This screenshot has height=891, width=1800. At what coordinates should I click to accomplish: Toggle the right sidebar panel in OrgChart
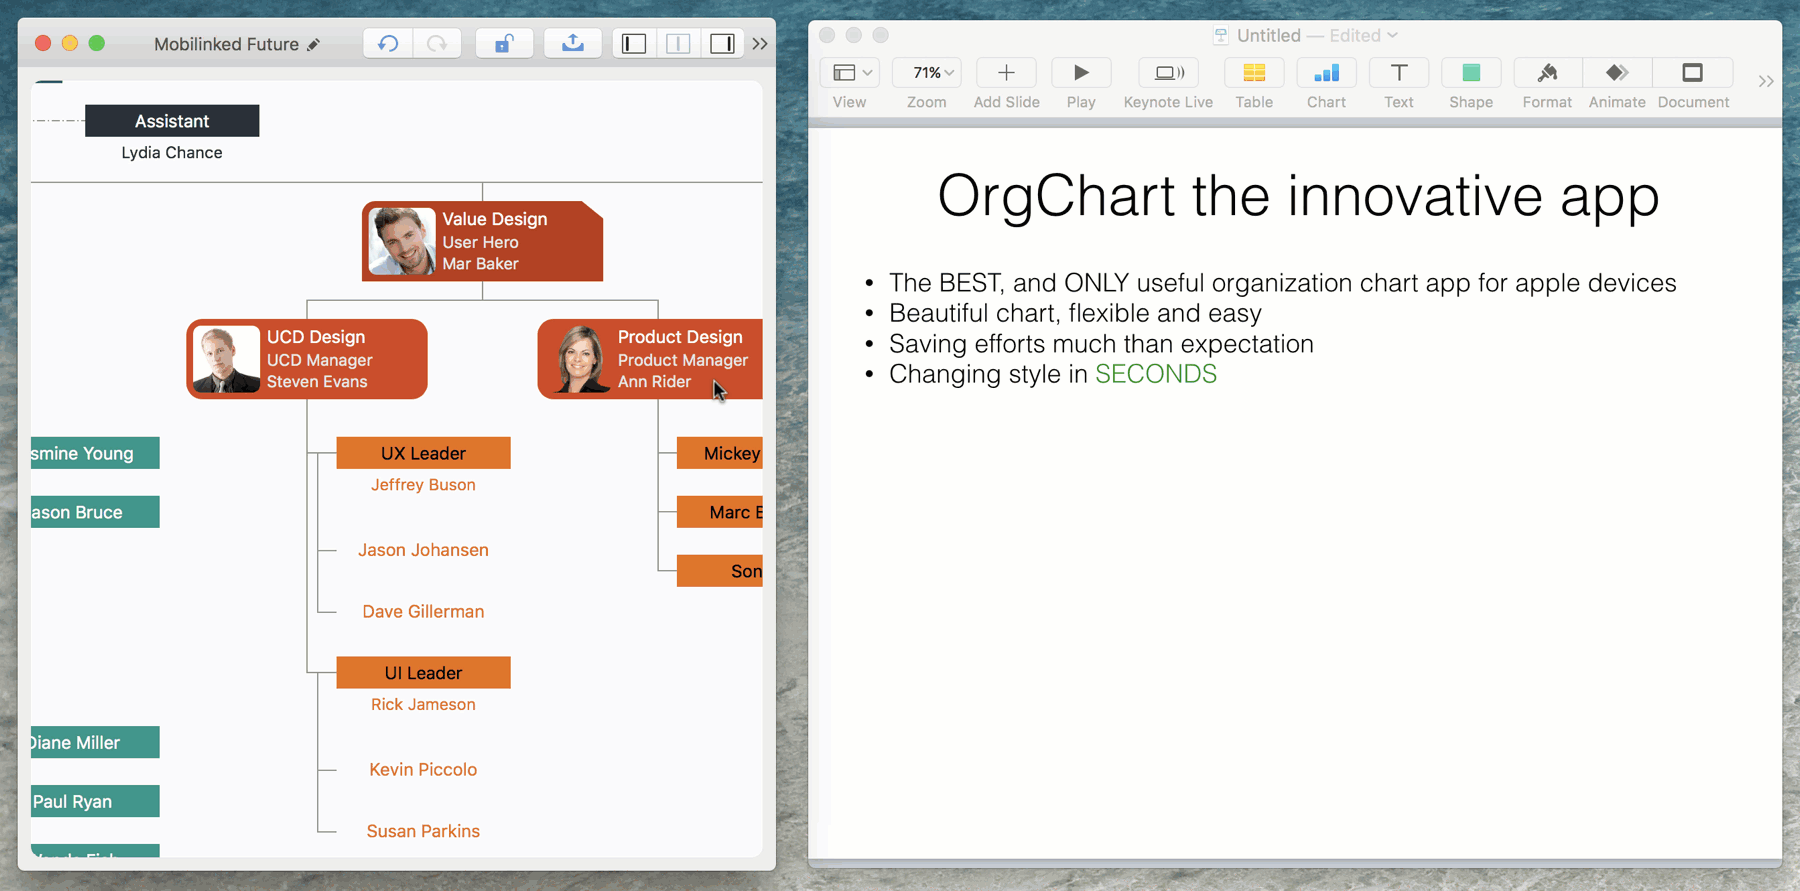[722, 43]
